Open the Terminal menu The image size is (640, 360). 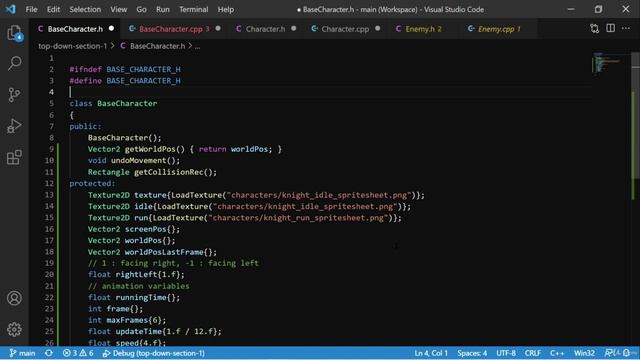coord(193,9)
